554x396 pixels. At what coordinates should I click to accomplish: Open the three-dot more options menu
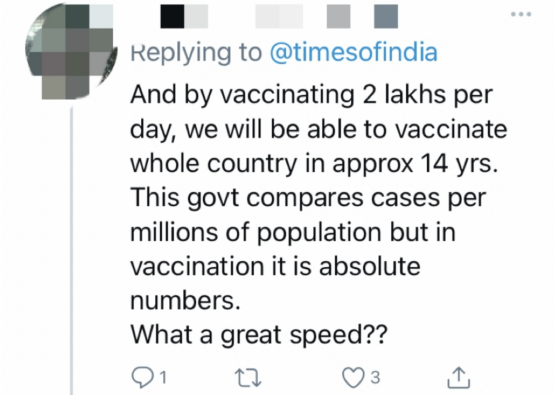point(521,14)
